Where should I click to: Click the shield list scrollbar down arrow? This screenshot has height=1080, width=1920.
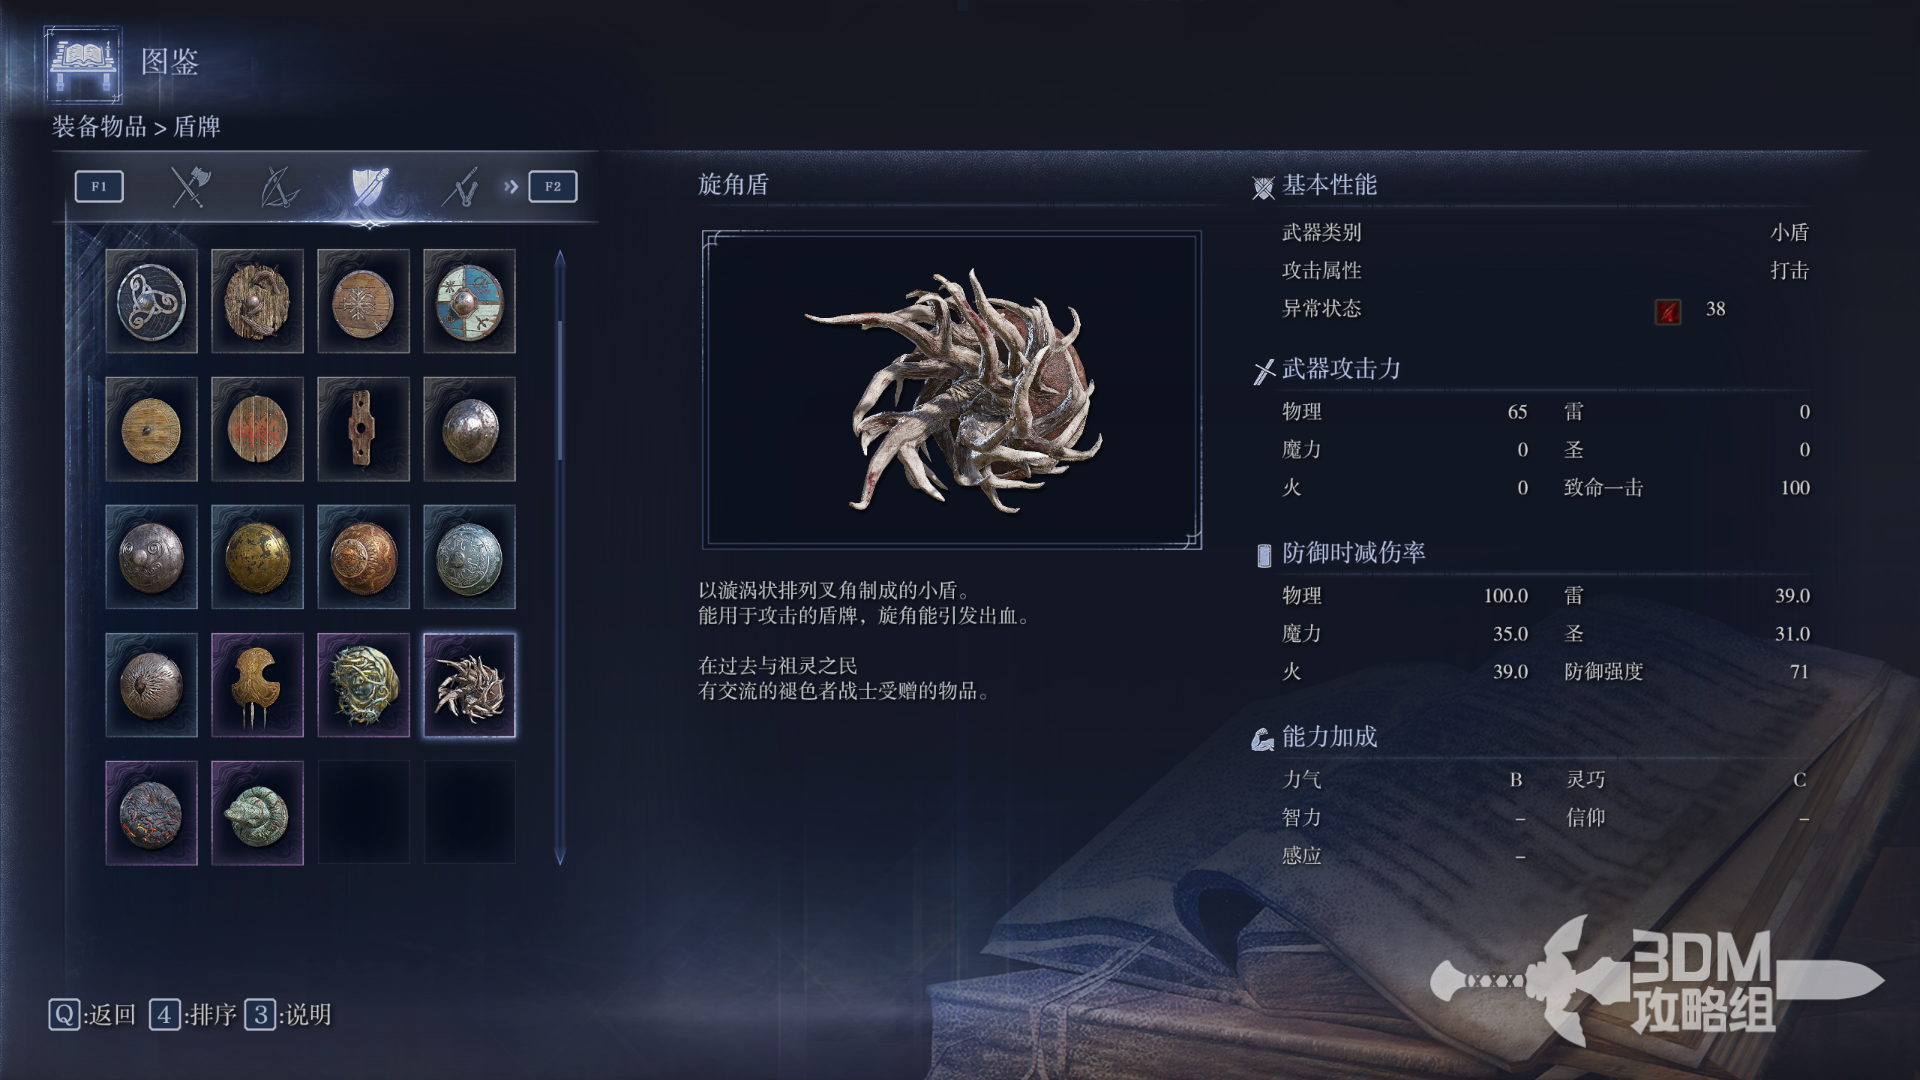(x=560, y=856)
